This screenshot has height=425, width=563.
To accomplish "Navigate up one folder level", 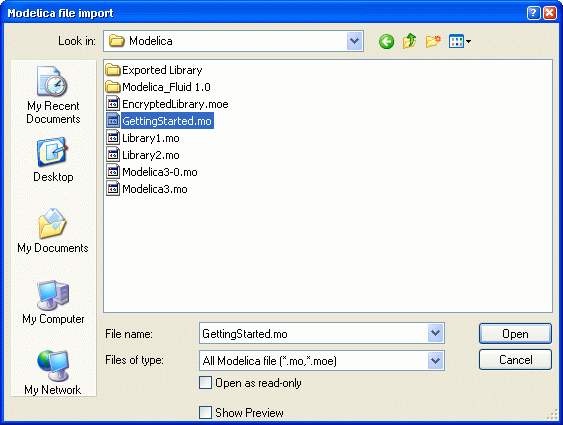I will [x=409, y=41].
